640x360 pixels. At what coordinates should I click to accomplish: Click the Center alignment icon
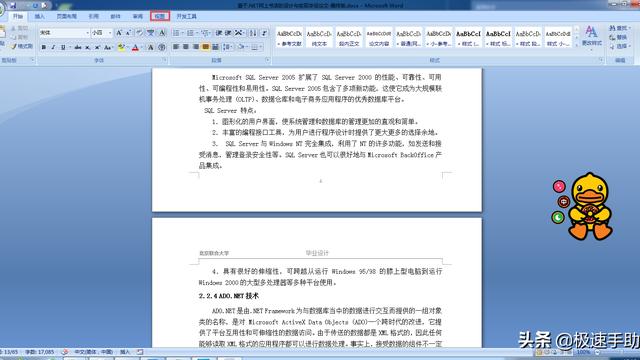pos(186,47)
